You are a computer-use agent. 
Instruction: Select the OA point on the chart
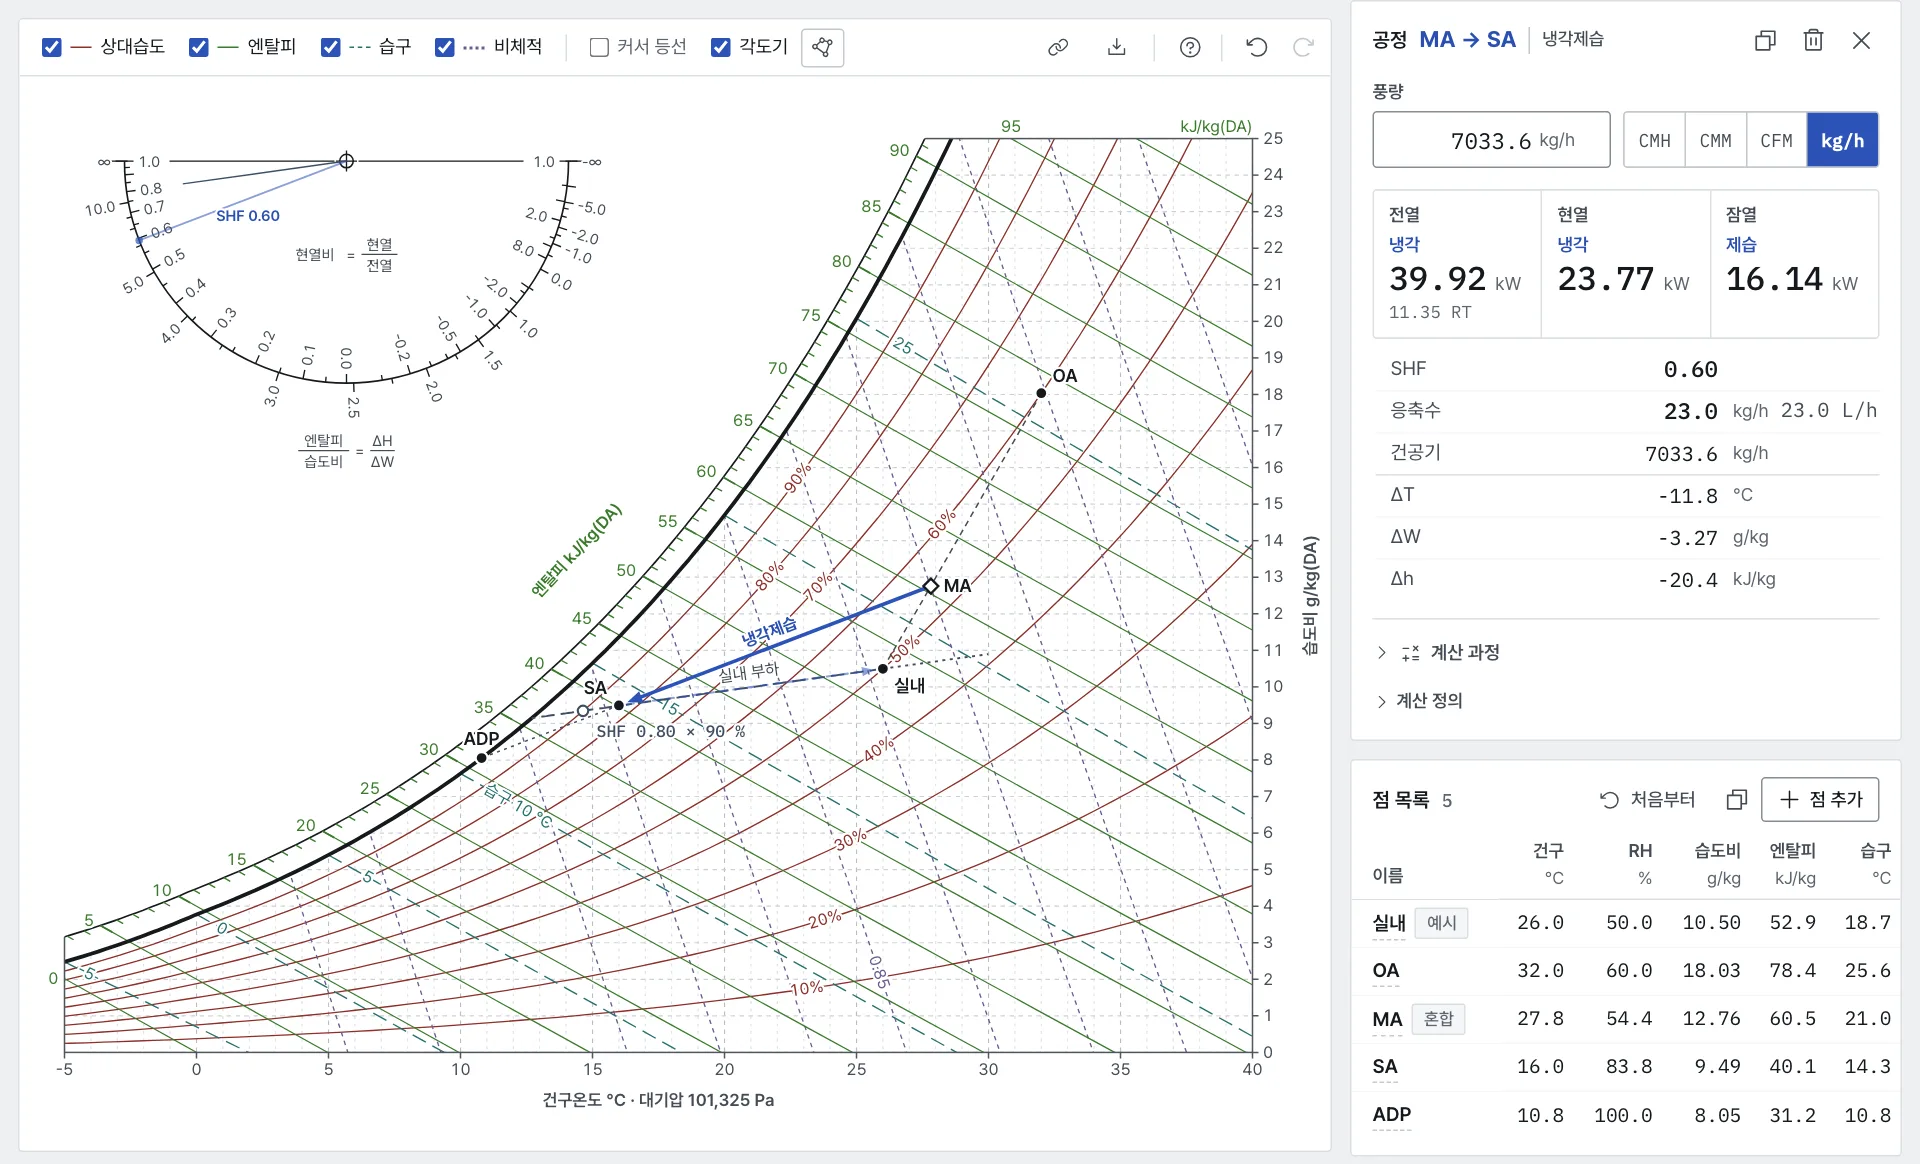pyautogui.click(x=1041, y=393)
